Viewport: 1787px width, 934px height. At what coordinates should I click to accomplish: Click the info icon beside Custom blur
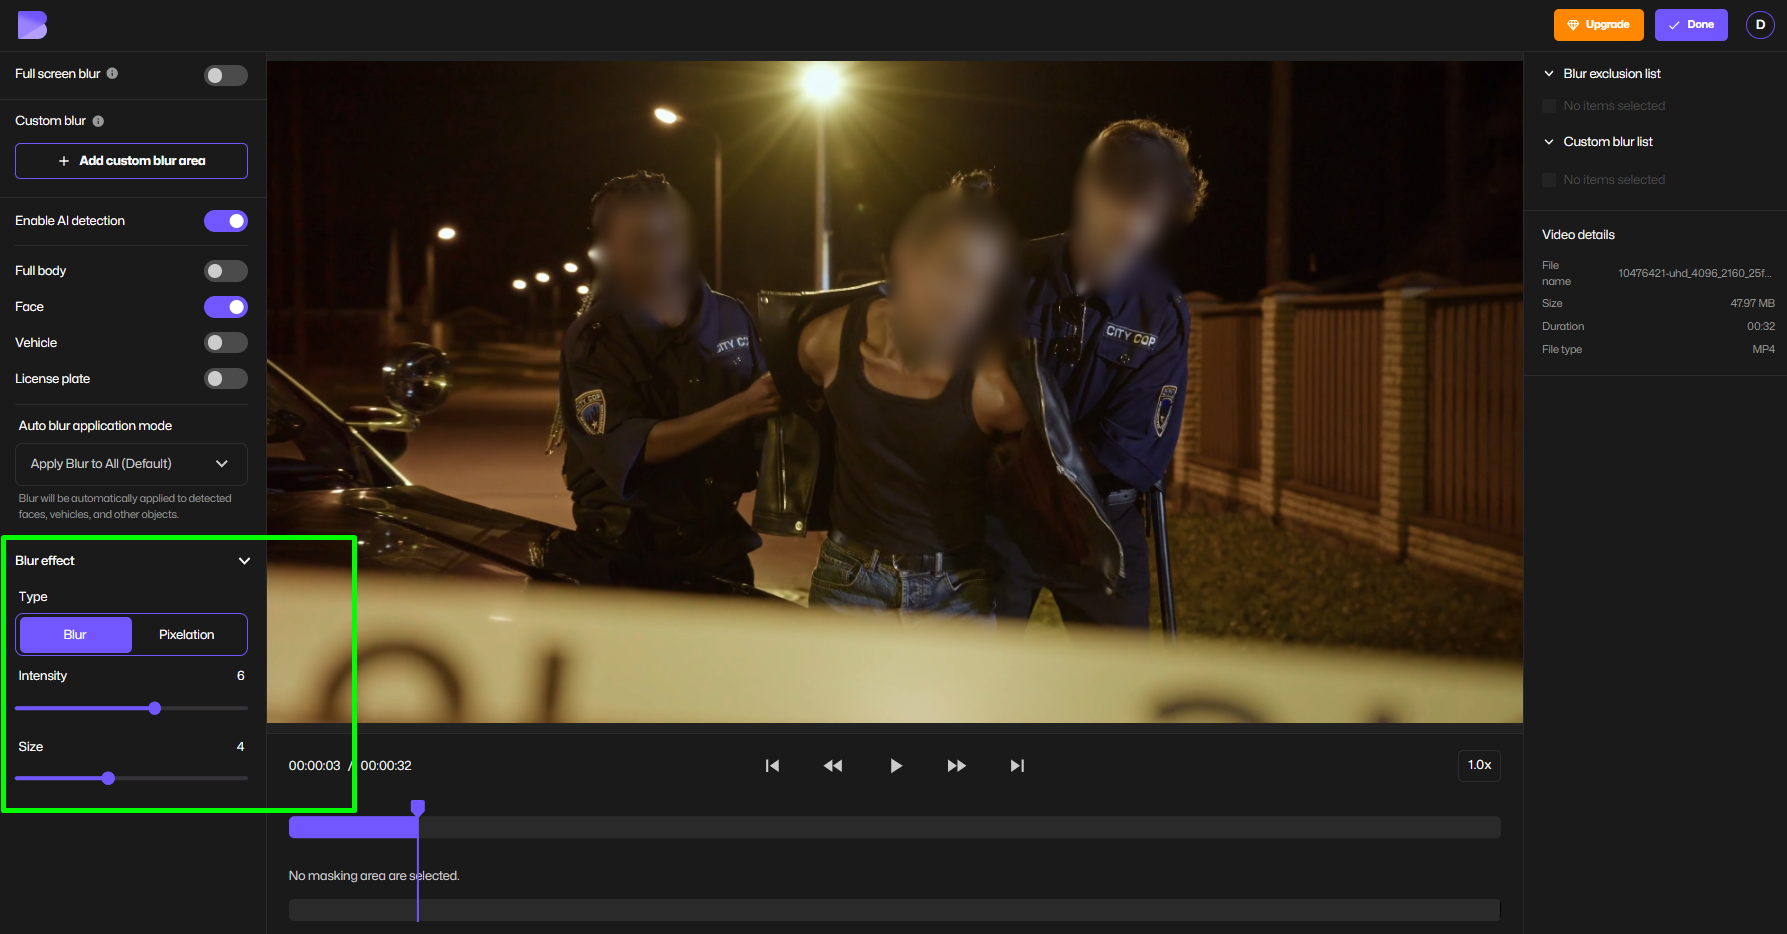click(98, 121)
